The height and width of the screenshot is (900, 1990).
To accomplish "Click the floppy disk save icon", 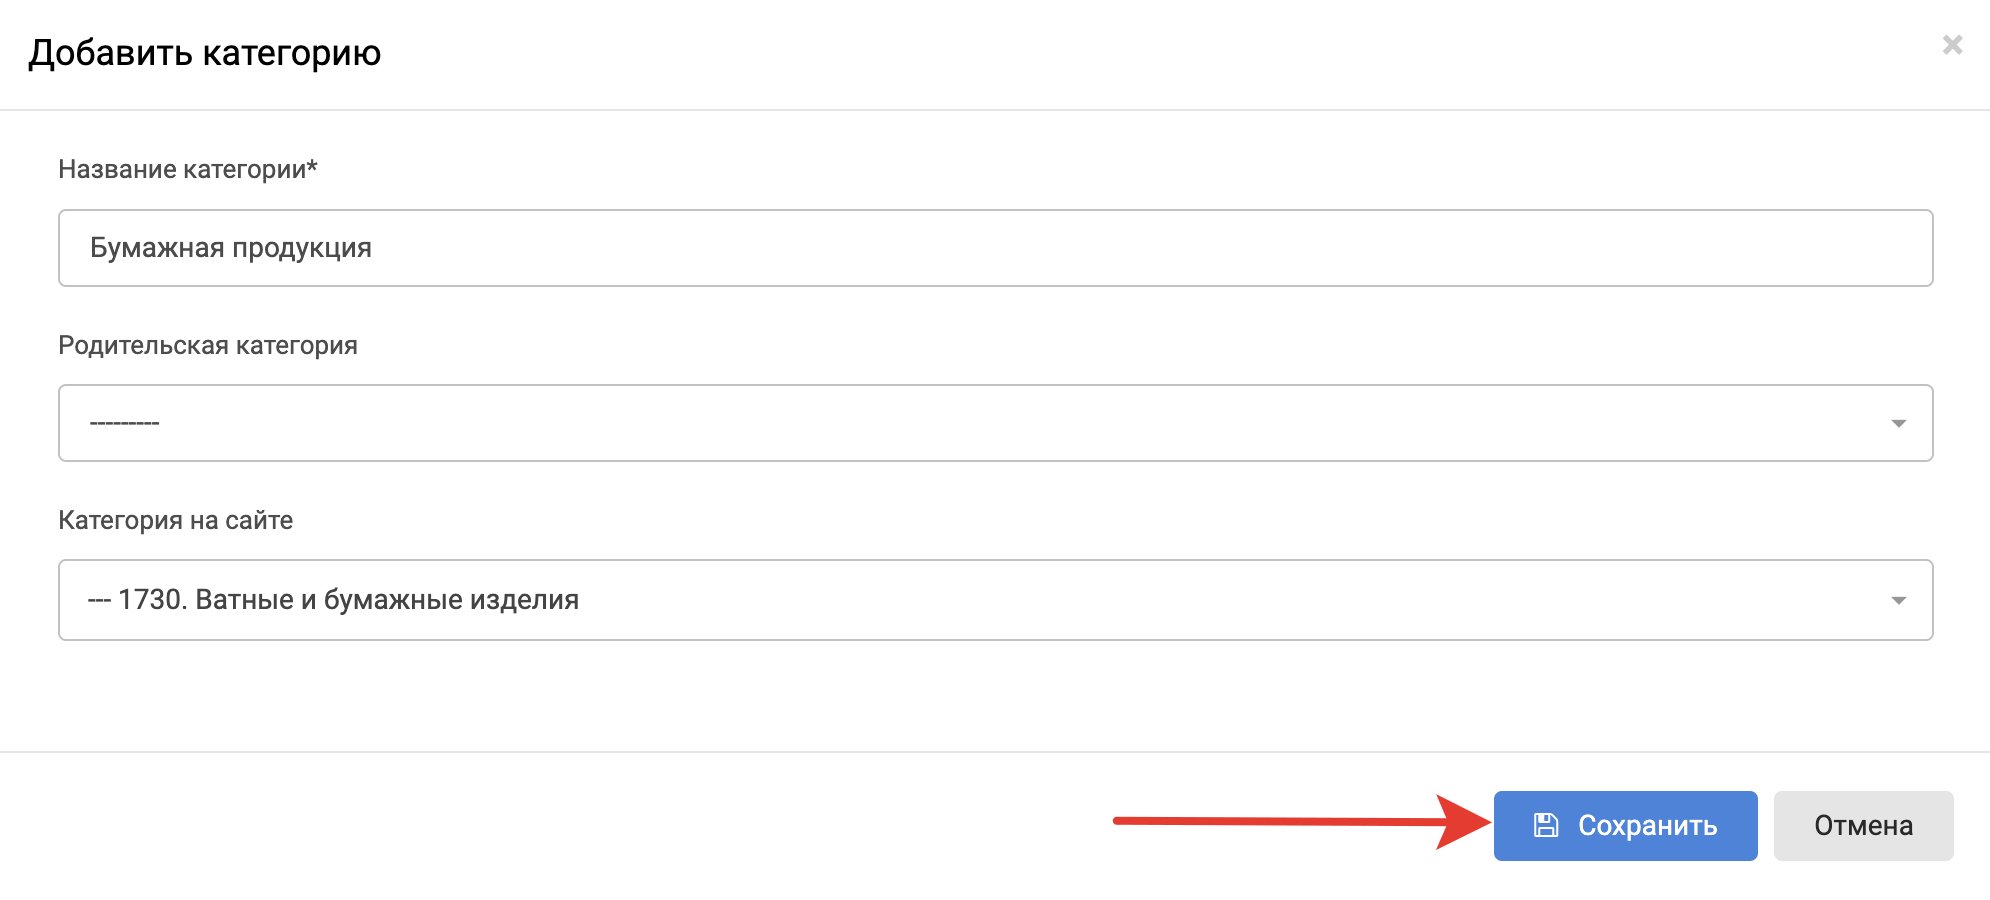I will (1546, 825).
